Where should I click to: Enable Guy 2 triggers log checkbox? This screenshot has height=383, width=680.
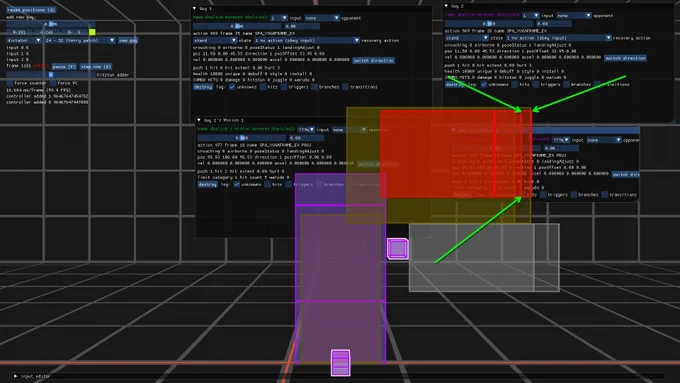pos(536,84)
